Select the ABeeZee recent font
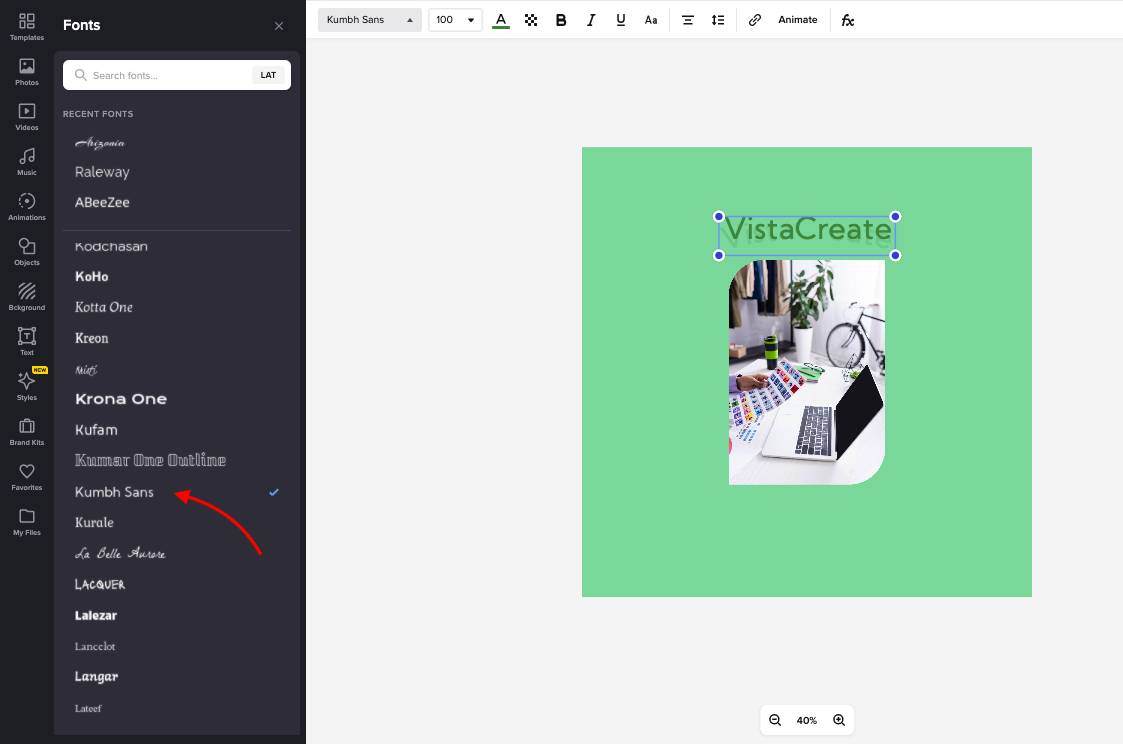 tap(102, 202)
